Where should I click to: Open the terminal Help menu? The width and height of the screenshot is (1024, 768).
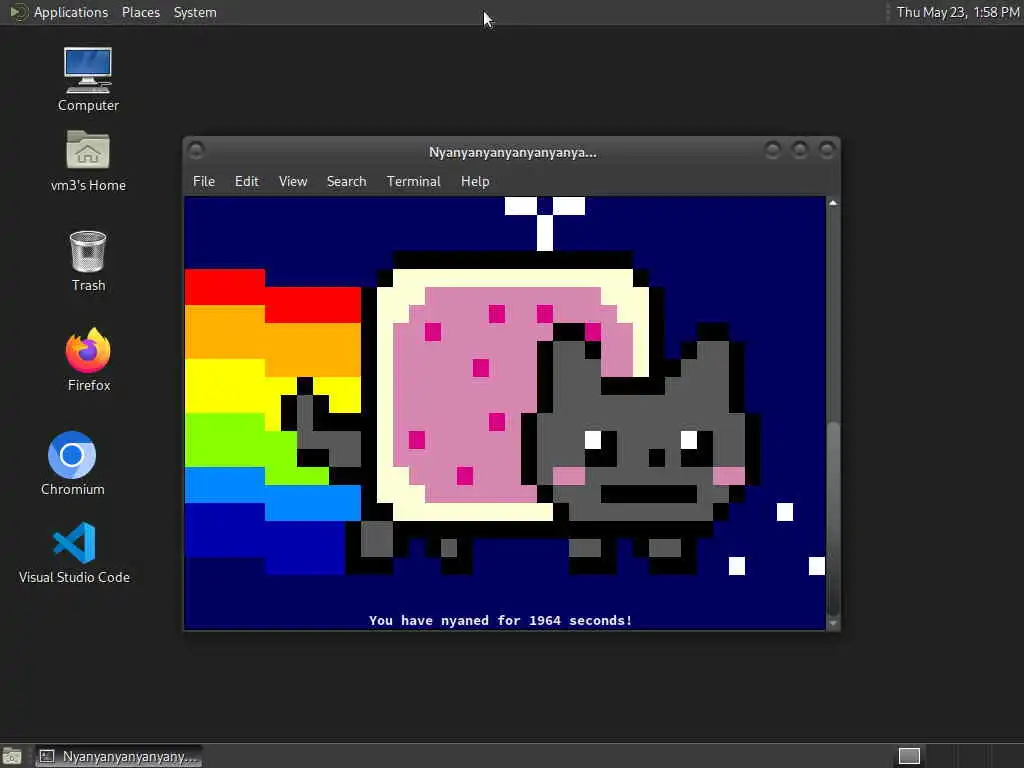(475, 182)
